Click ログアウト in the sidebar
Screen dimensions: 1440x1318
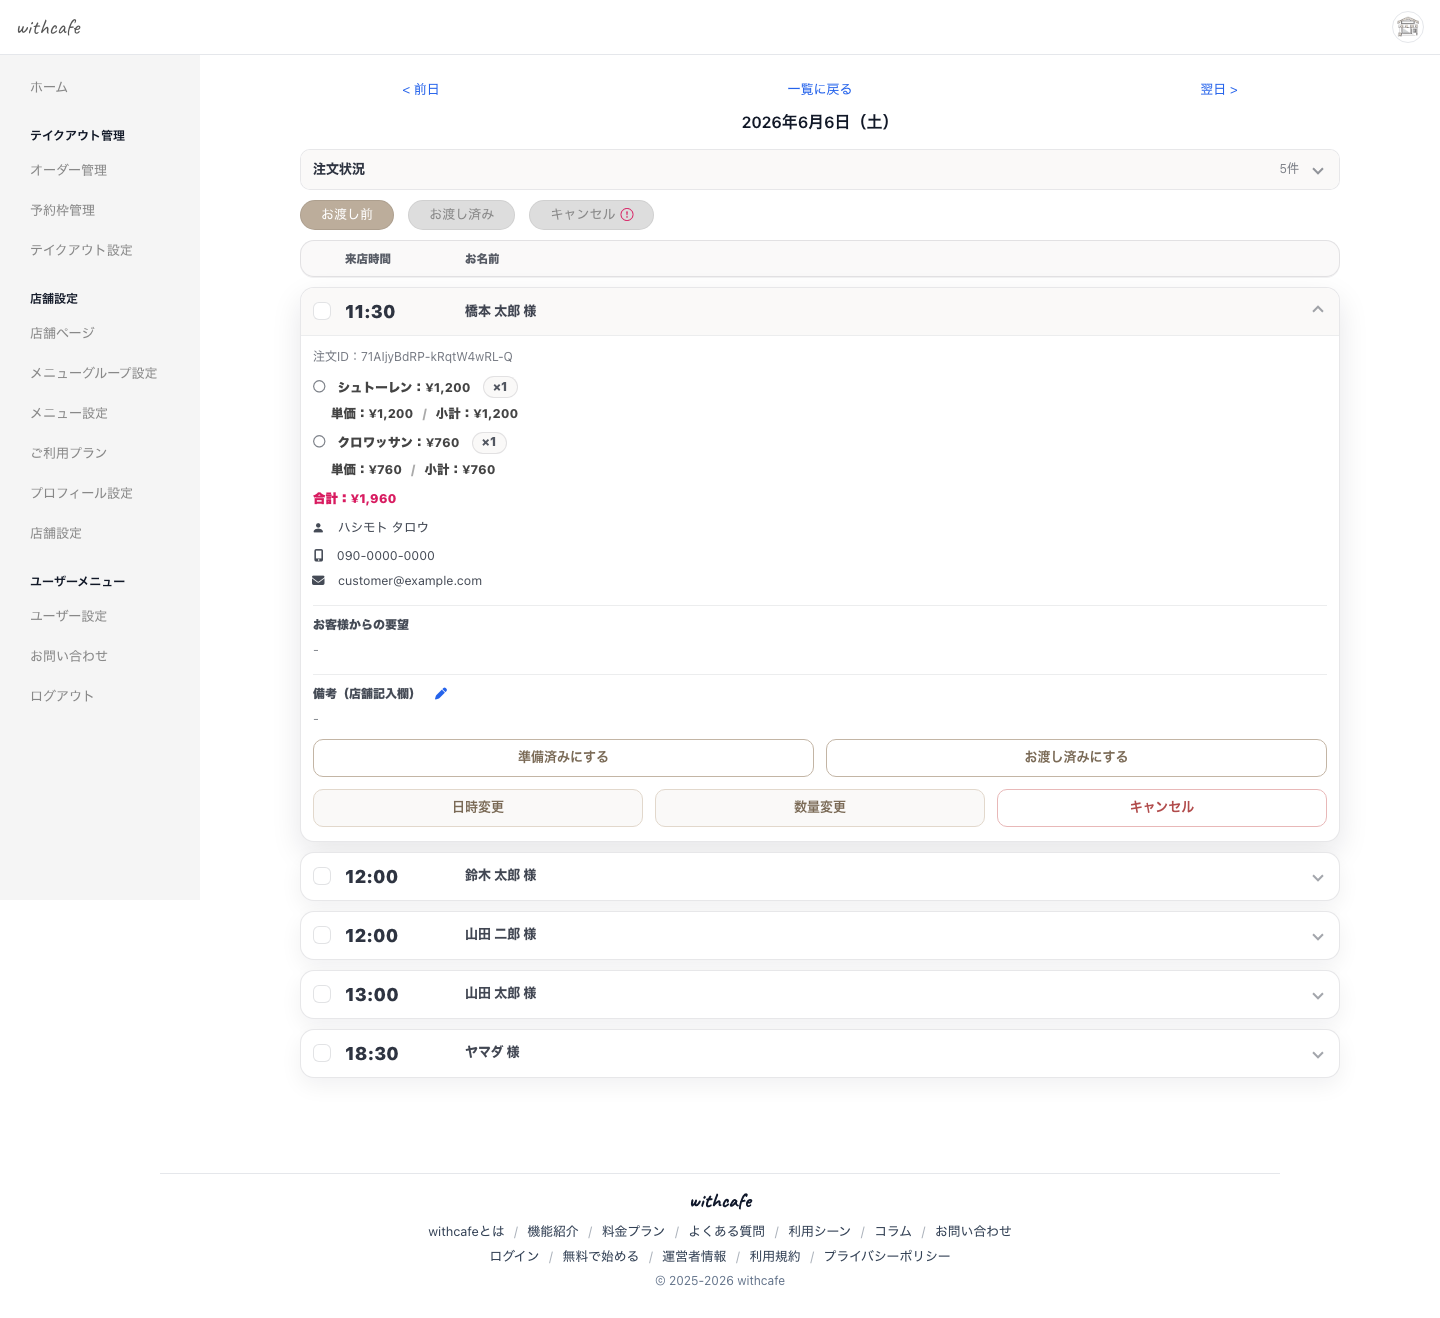click(62, 696)
